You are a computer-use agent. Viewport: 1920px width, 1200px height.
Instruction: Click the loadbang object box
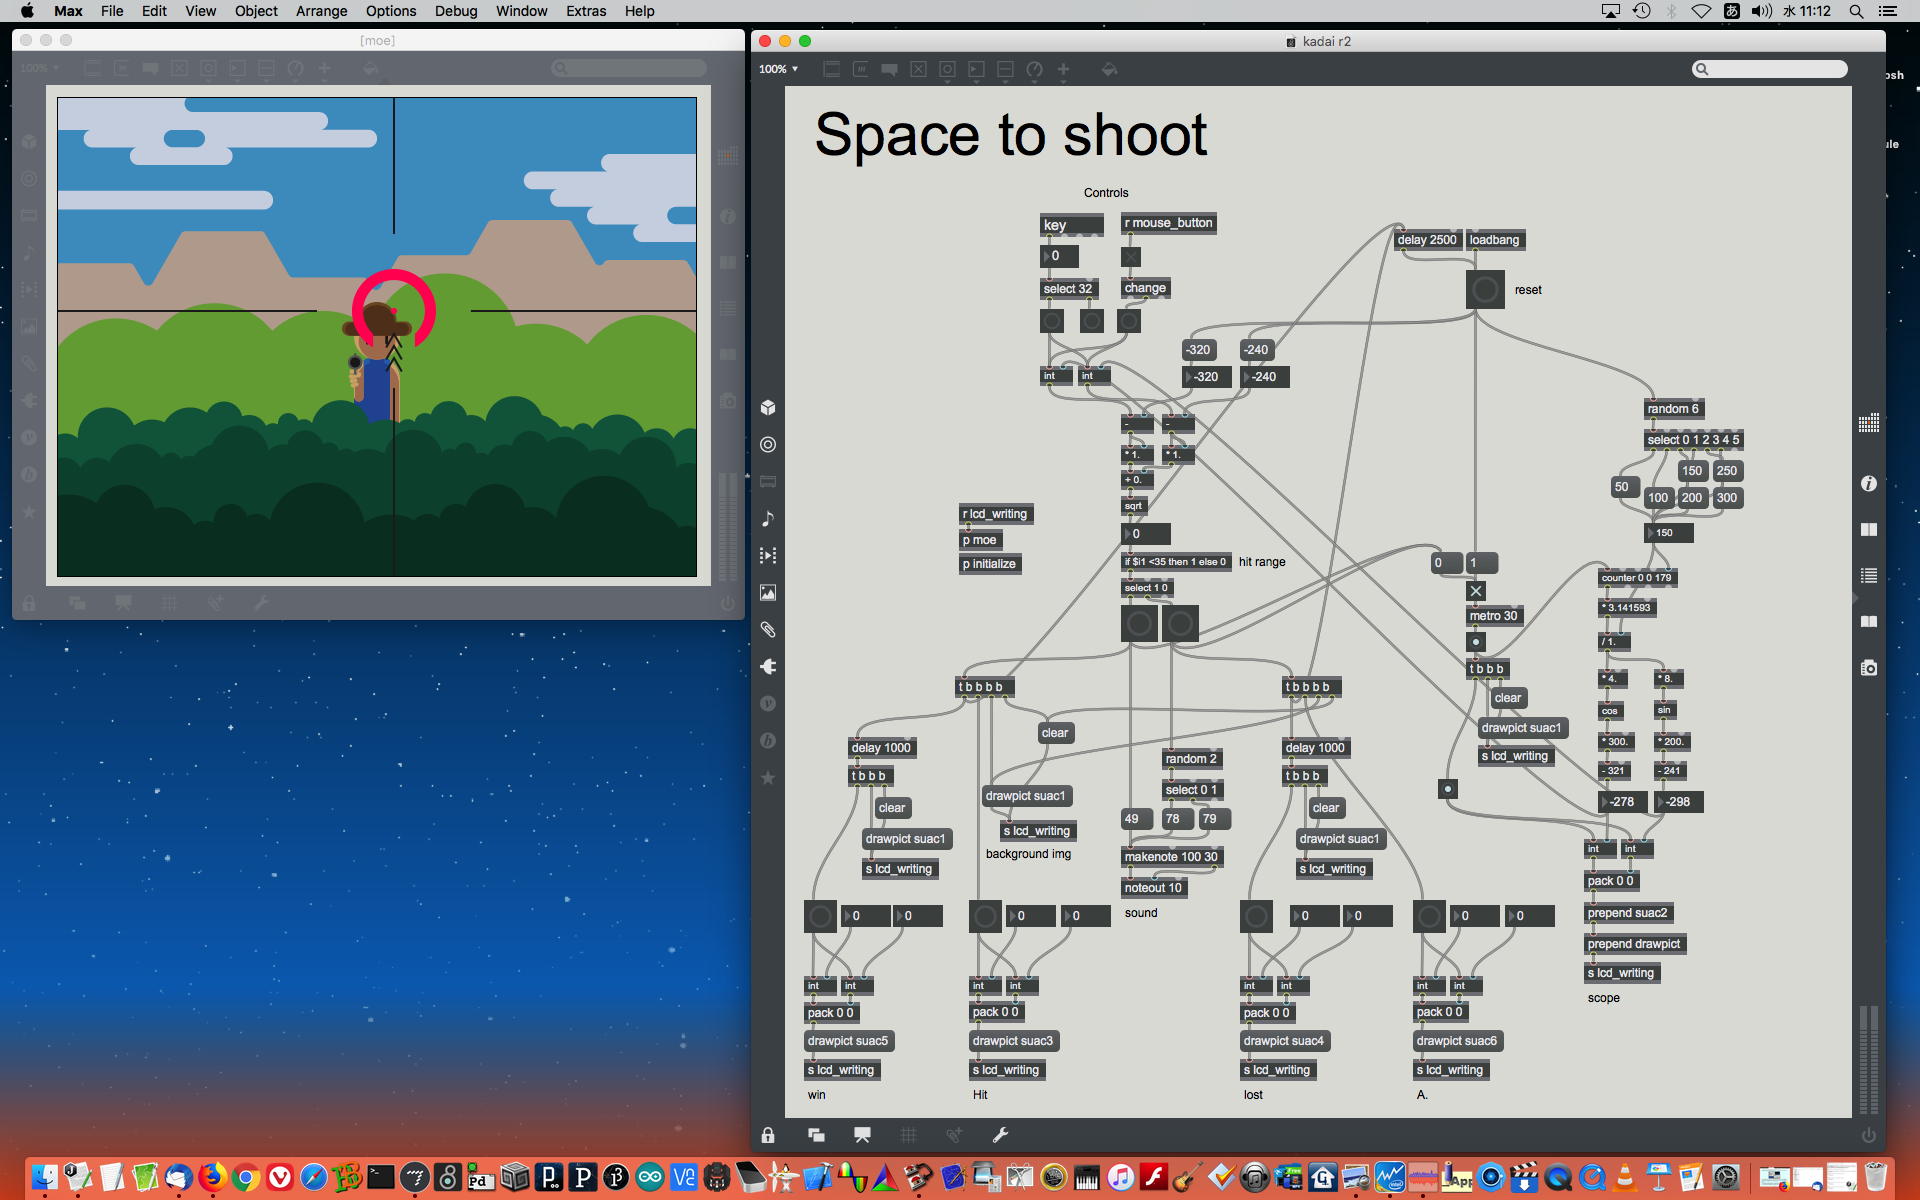[1494, 240]
